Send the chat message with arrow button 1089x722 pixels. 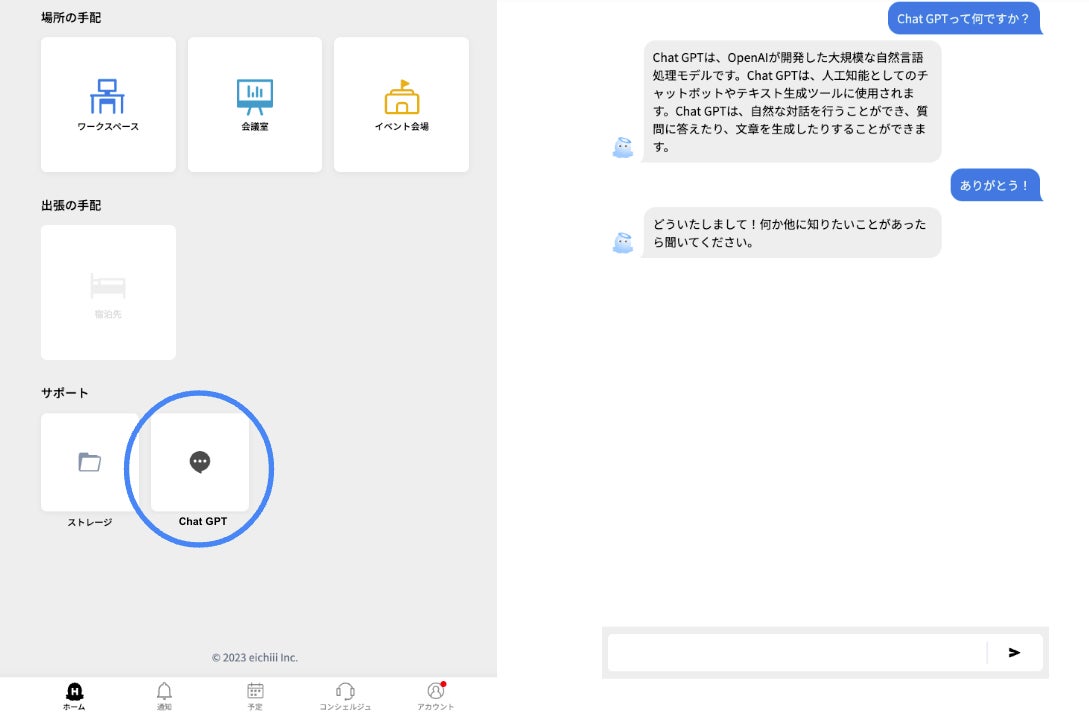pyautogui.click(x=1015, y=653)
